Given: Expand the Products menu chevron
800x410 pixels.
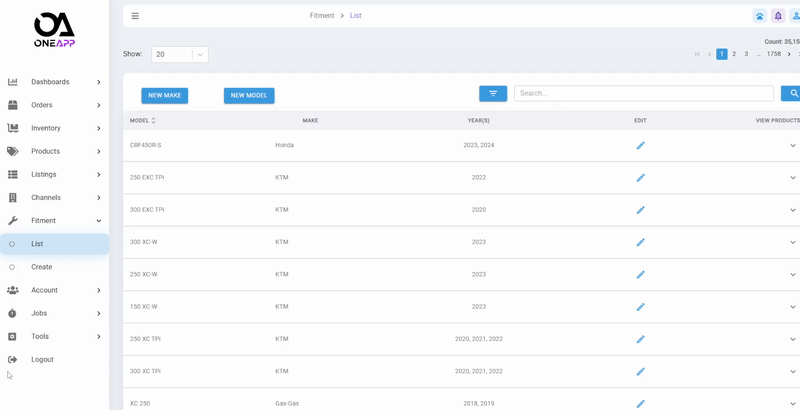Looking at the screenshot, I should 98,151.
